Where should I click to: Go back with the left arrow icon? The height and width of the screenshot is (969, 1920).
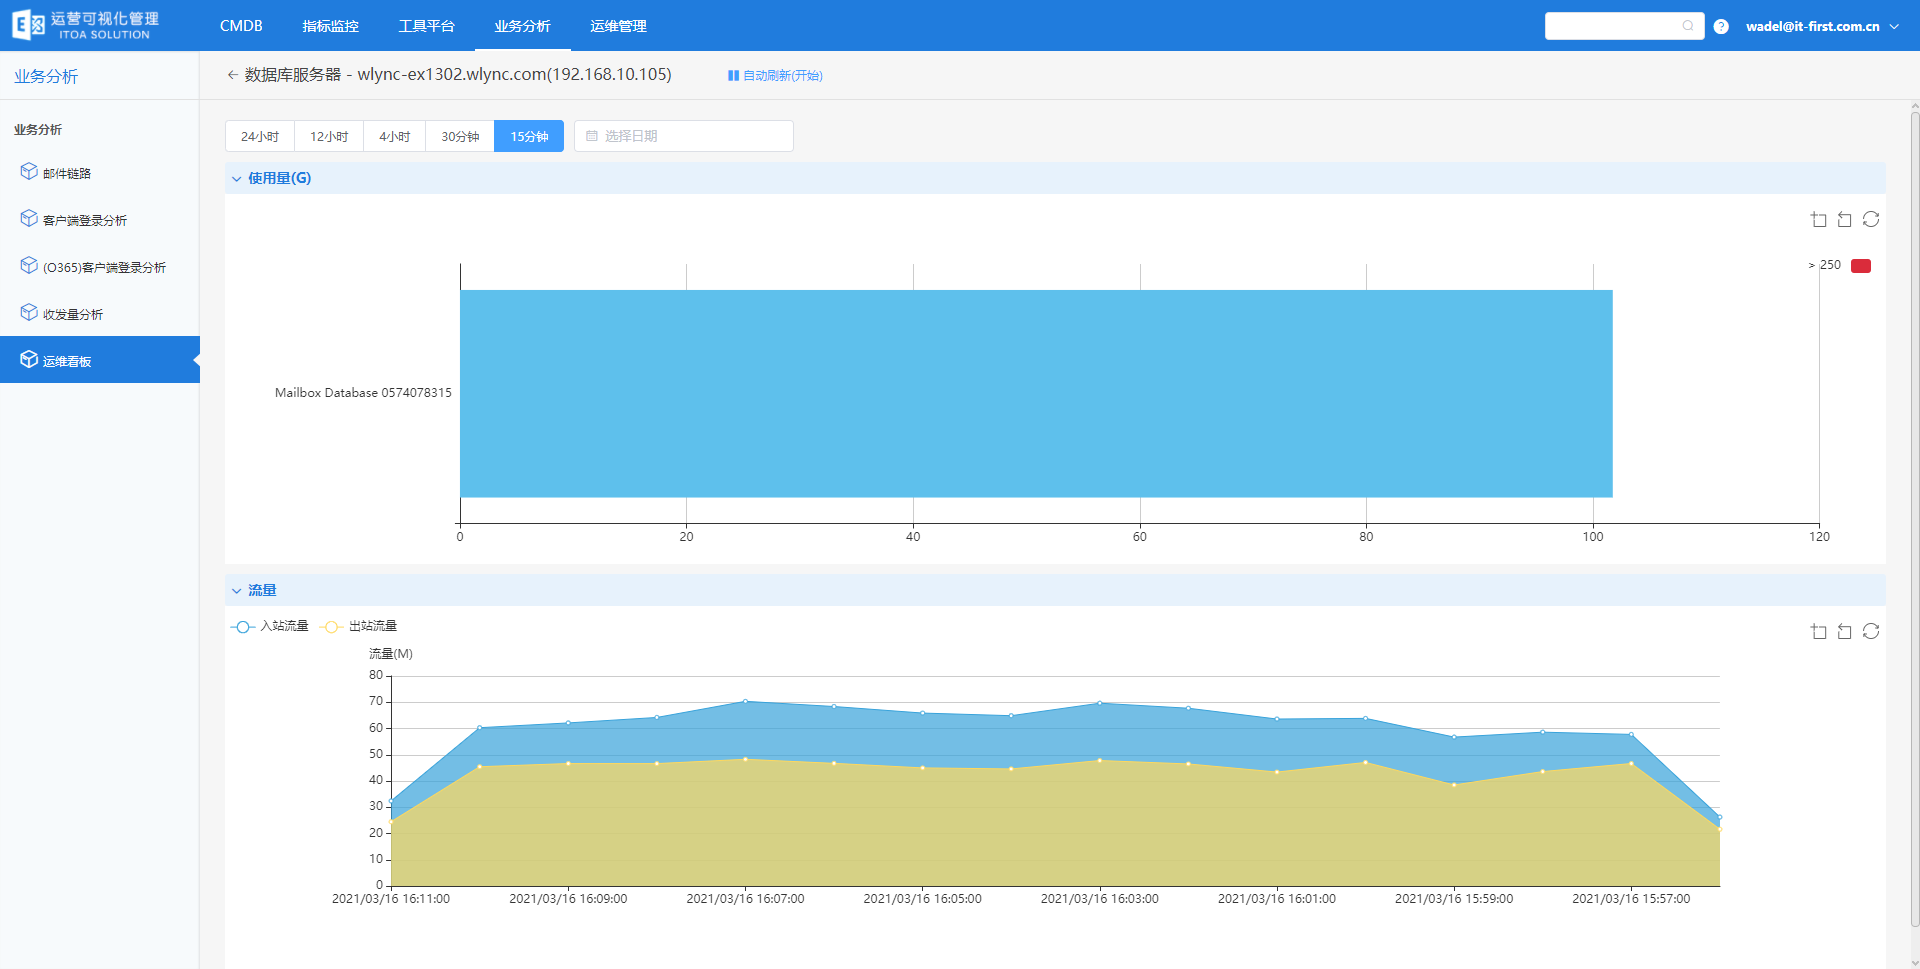click(x=232, y=75)
